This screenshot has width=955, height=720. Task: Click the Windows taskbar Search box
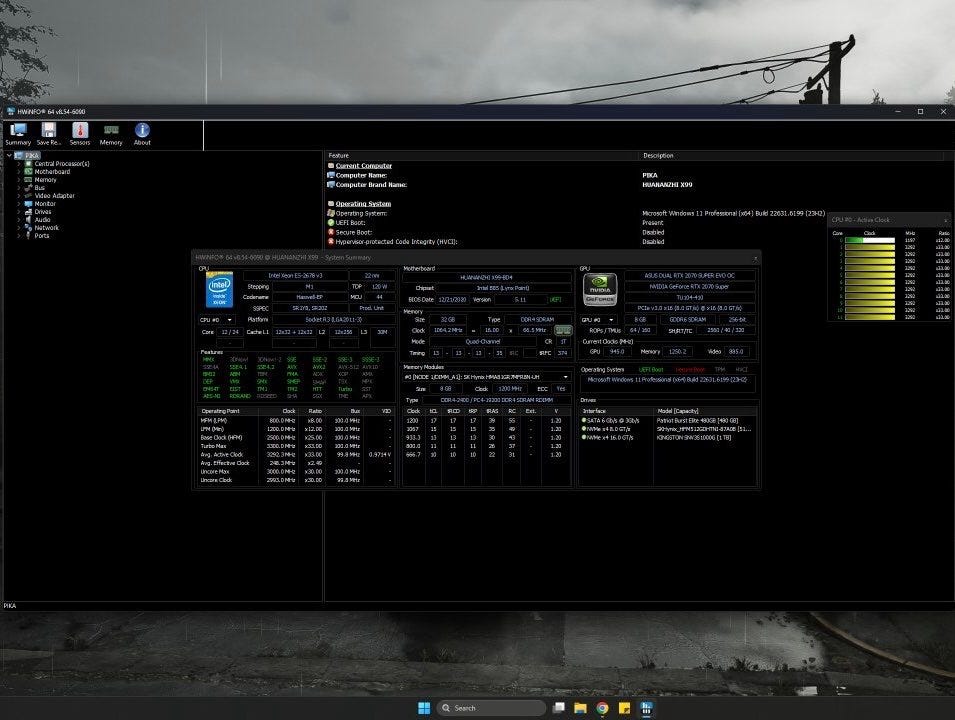click(491, 708)
